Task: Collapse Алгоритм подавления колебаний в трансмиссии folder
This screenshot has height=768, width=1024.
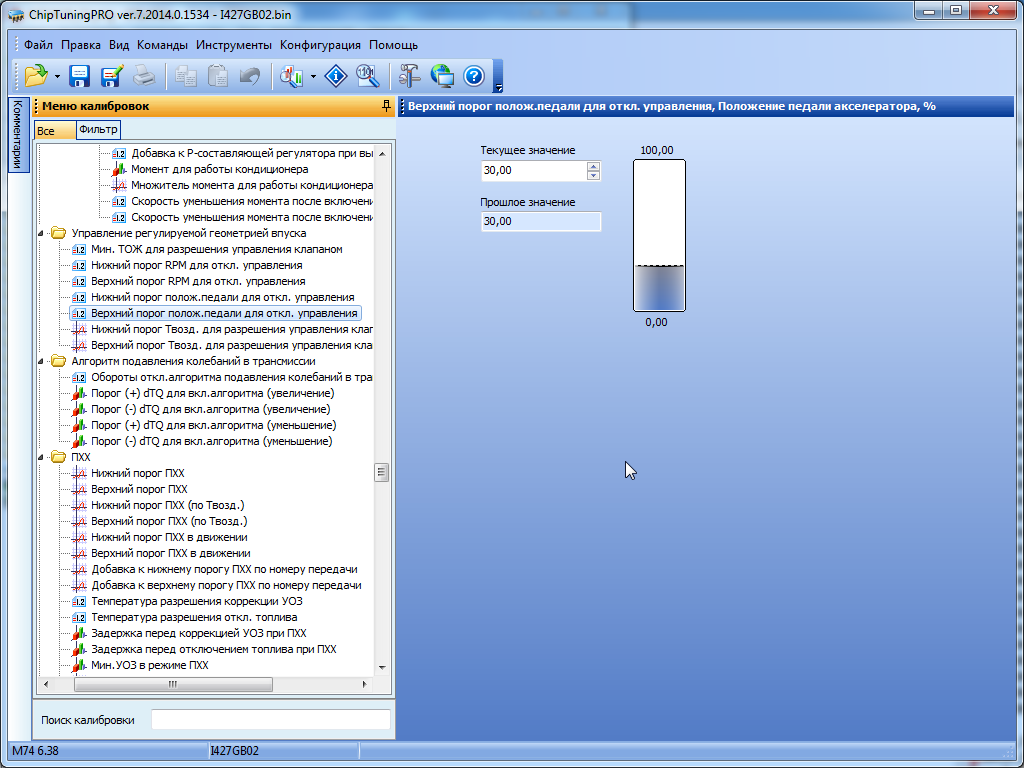Action: tap(42, 361)
